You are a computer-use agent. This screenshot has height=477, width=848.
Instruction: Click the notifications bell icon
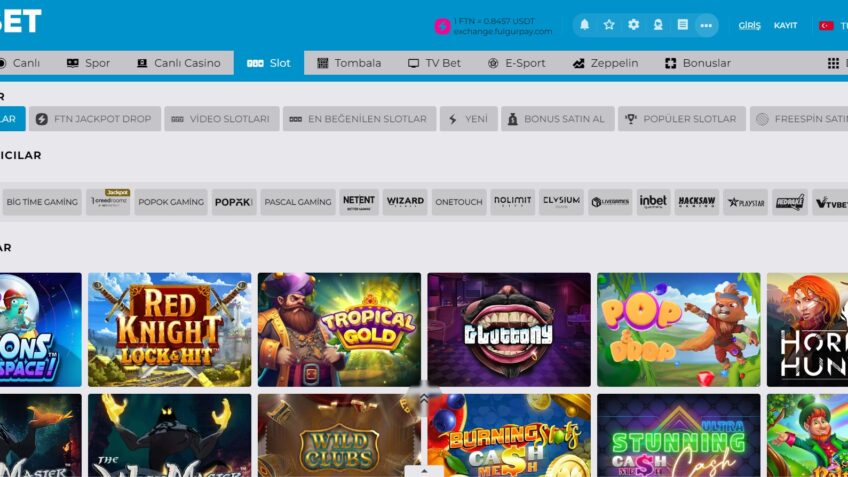pos(584,25)
